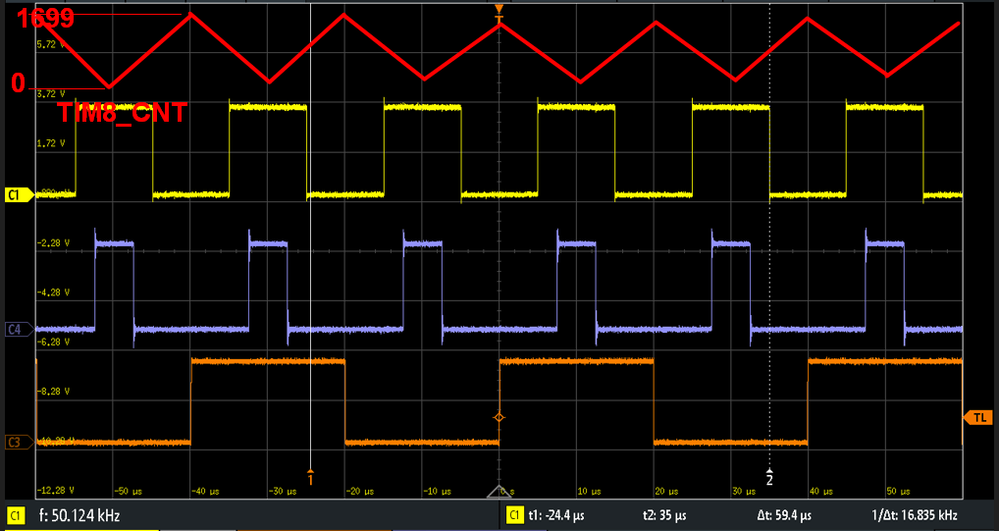
Task: Click the yellow C1 channel marker
Action: click(18, 195)
